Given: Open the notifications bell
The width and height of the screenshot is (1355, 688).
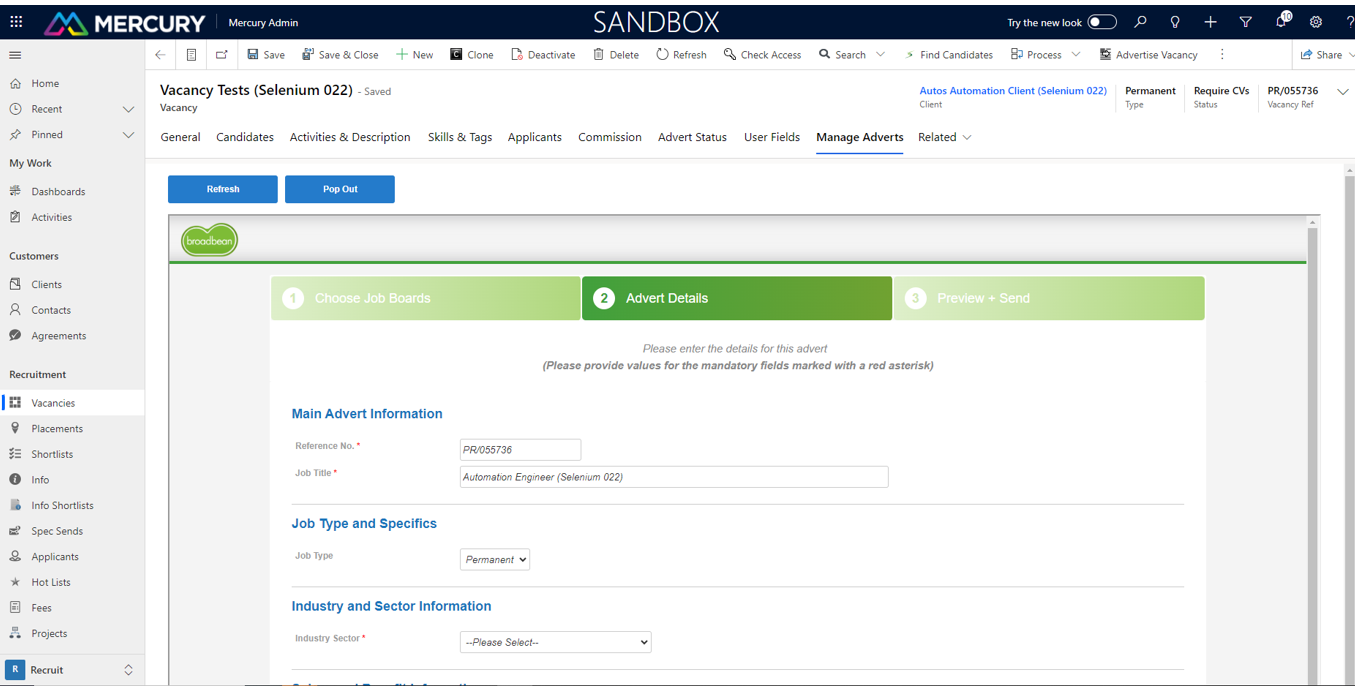Looking at the screenshot, I should [1281, 21].
